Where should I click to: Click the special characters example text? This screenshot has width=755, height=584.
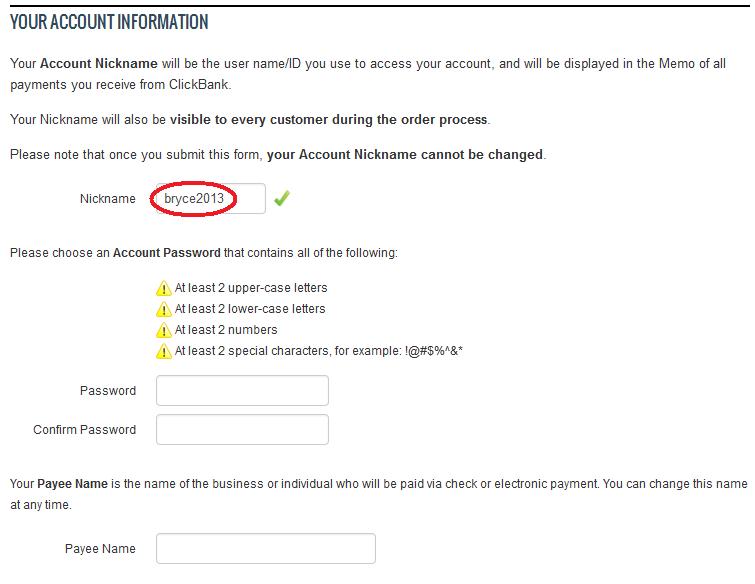tap(318, 351)
